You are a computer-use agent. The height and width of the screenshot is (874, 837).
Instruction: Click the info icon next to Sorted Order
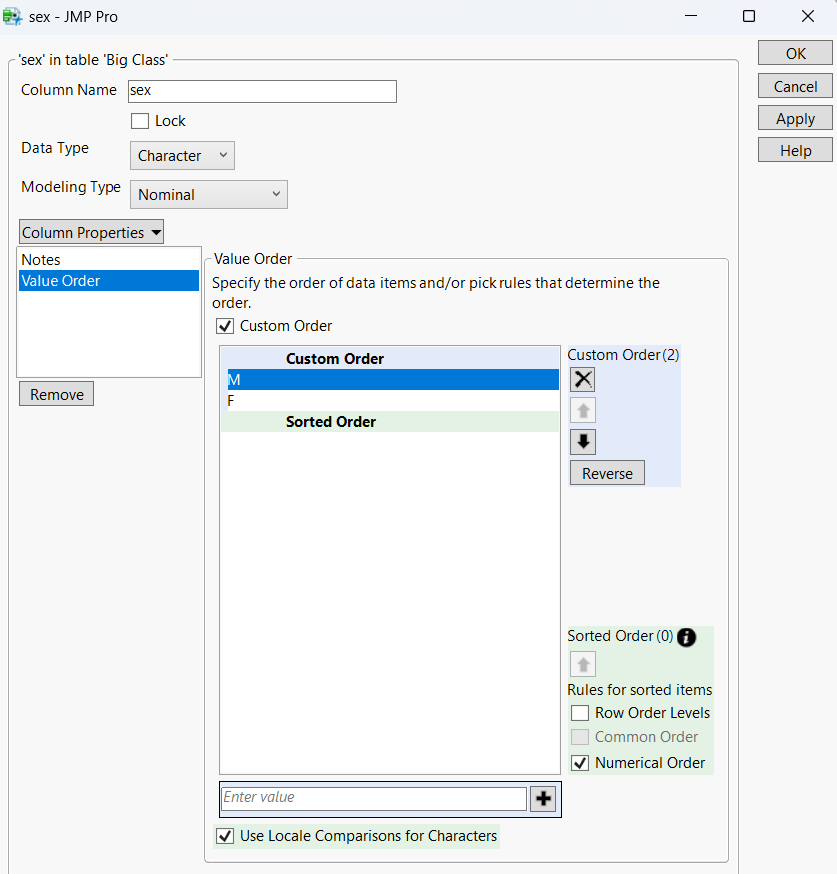click(x=686, y=636)
